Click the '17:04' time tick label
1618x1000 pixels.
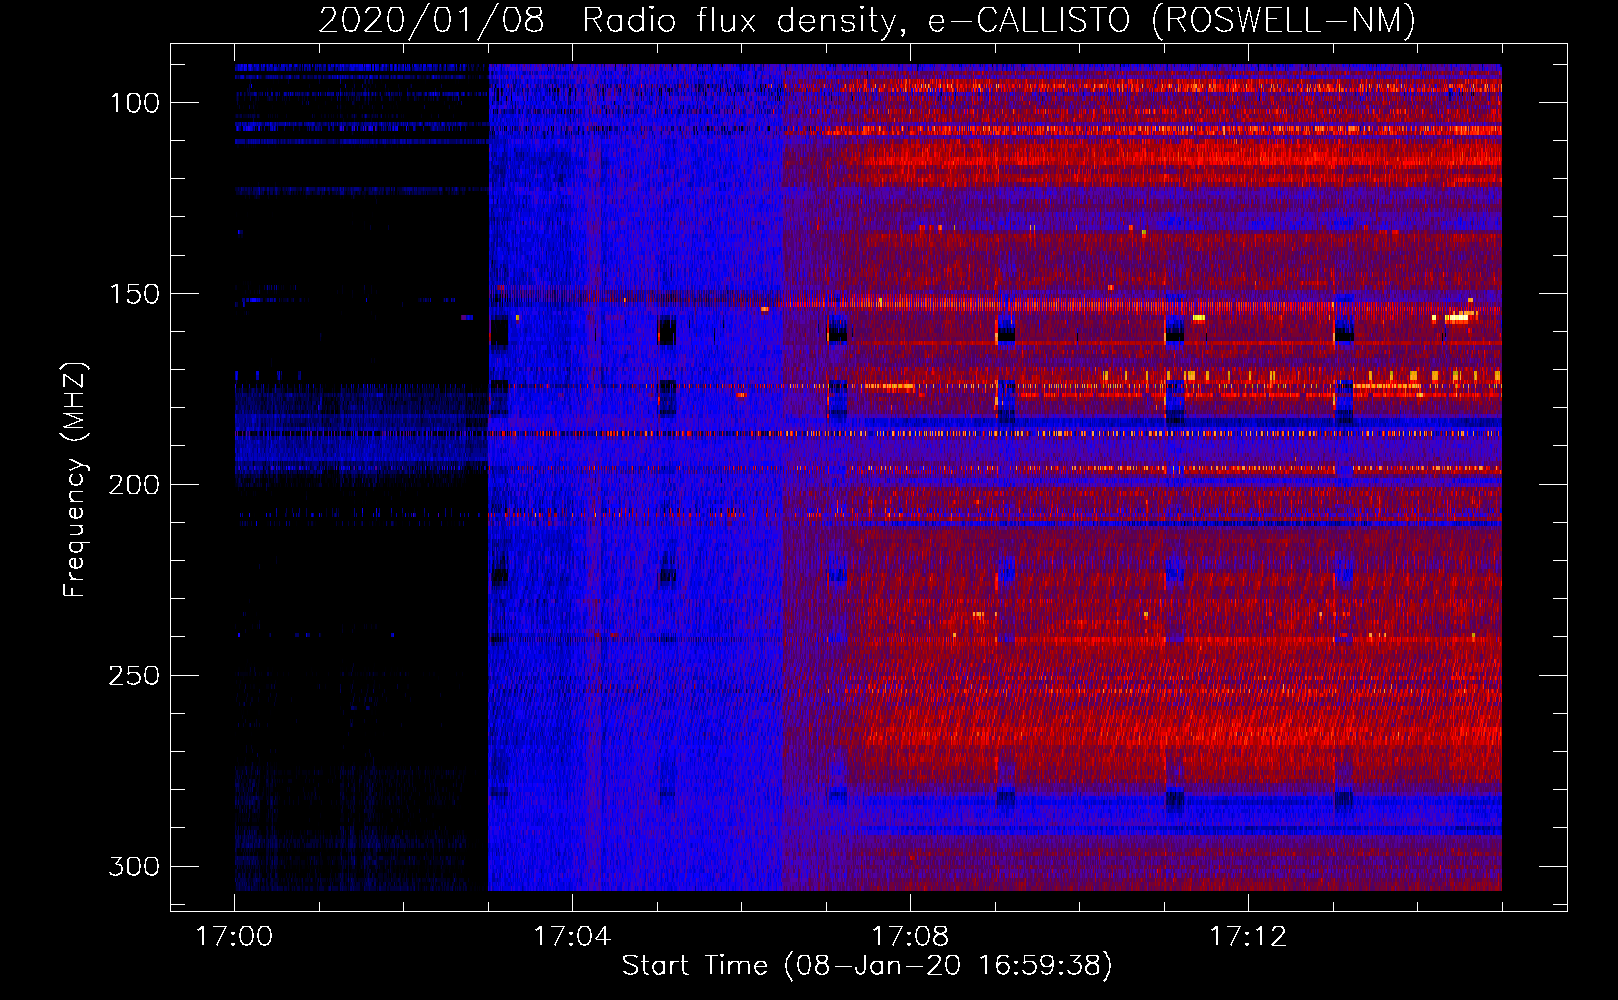[x=572, y=937]
